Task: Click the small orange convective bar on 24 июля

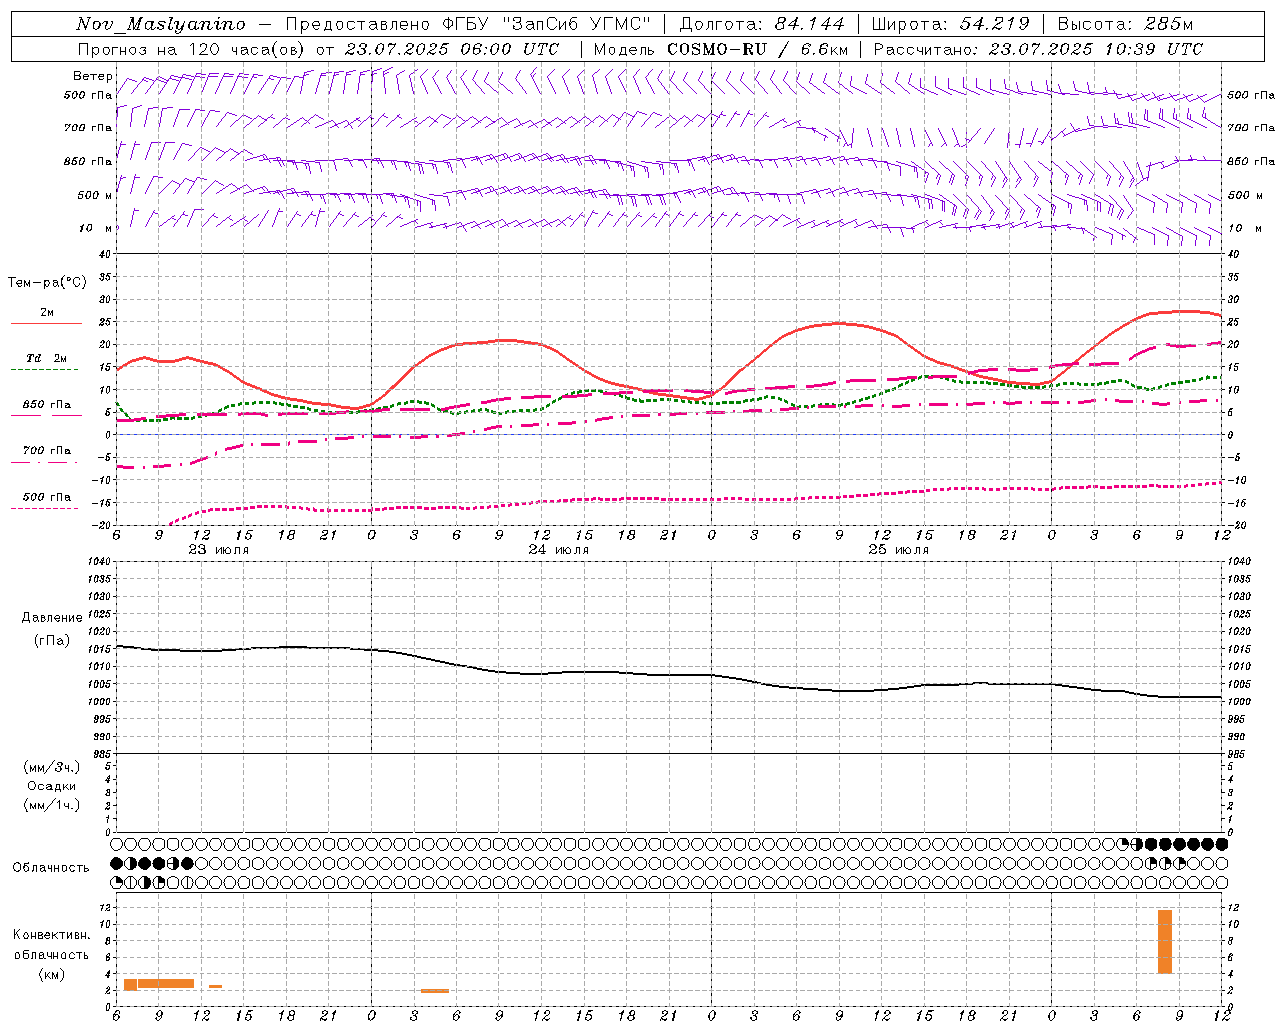Action: coord(434,991)
